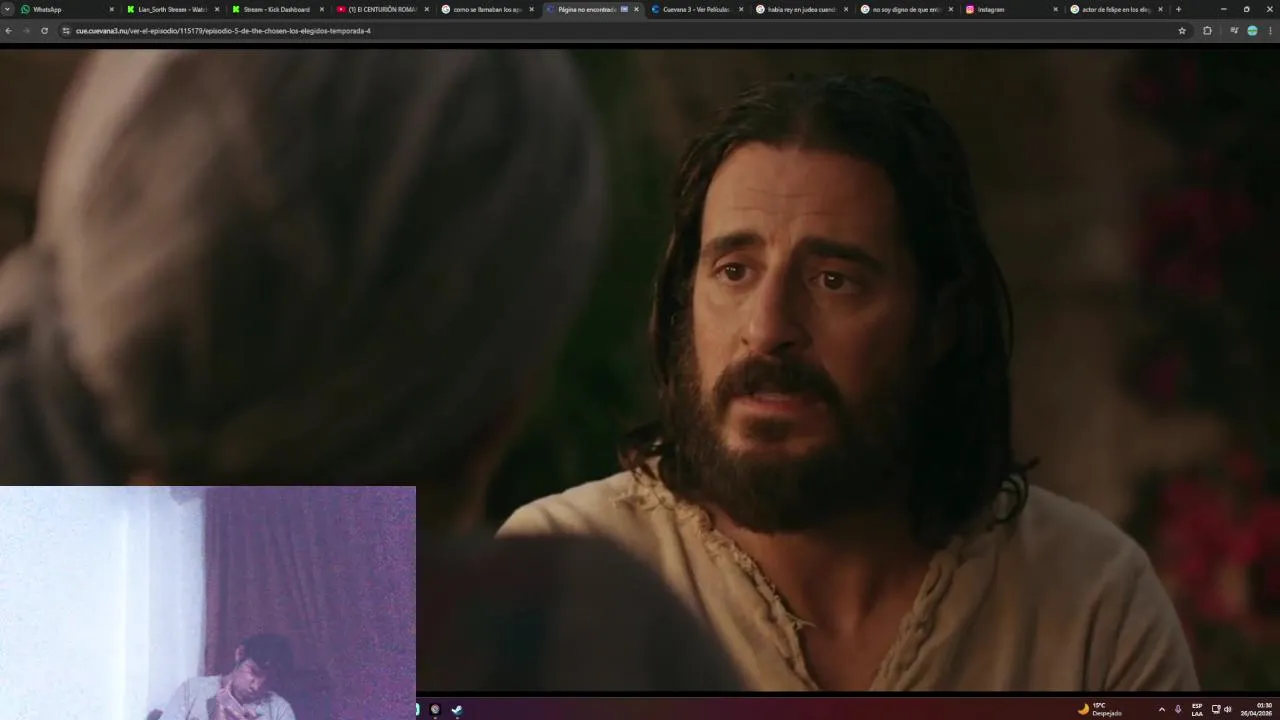Viewport: 1280px width, 720px height.
Task: Open the clock and calendar showing 01:30
Action: coord(1257,709)
